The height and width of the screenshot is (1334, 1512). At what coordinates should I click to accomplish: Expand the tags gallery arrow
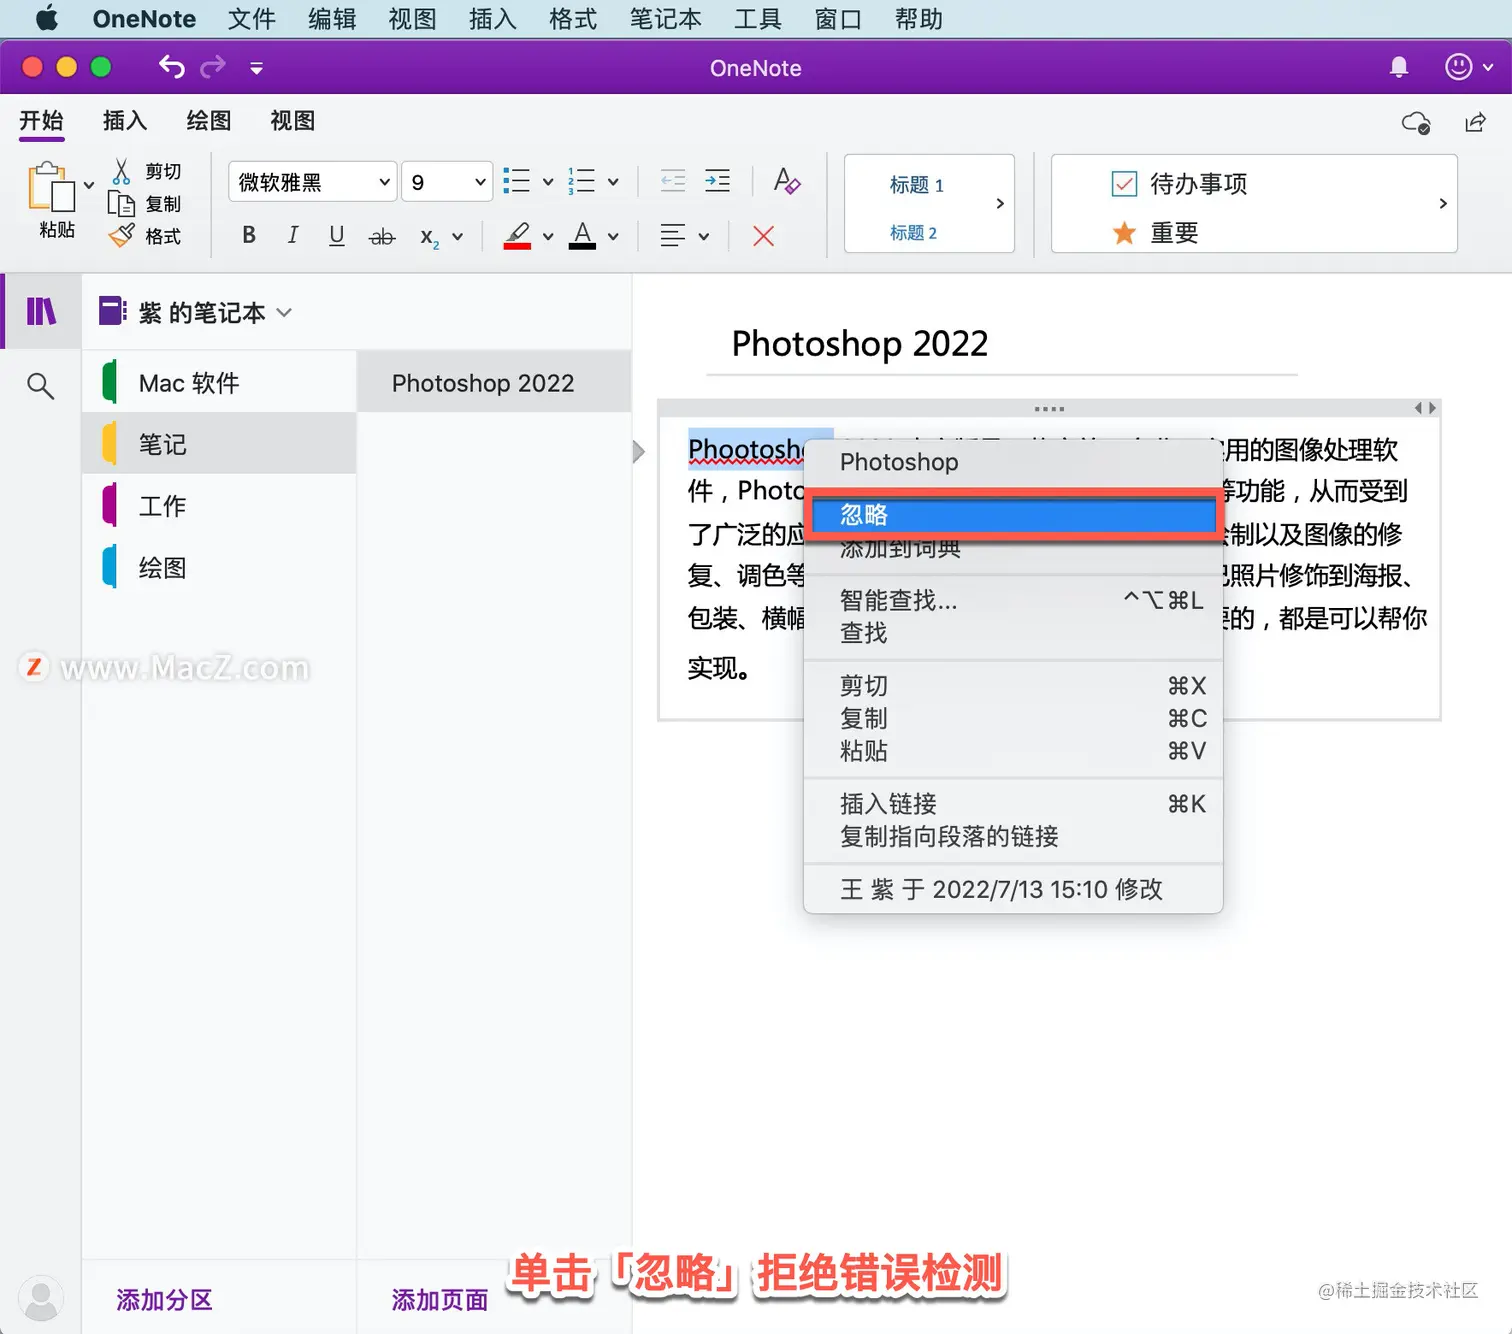click(1442, 204)
